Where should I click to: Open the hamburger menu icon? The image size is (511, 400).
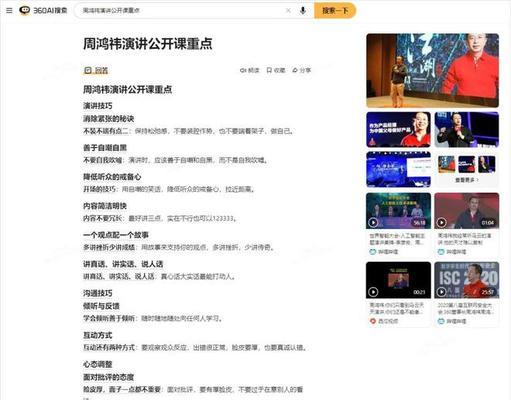pos(9,11)
